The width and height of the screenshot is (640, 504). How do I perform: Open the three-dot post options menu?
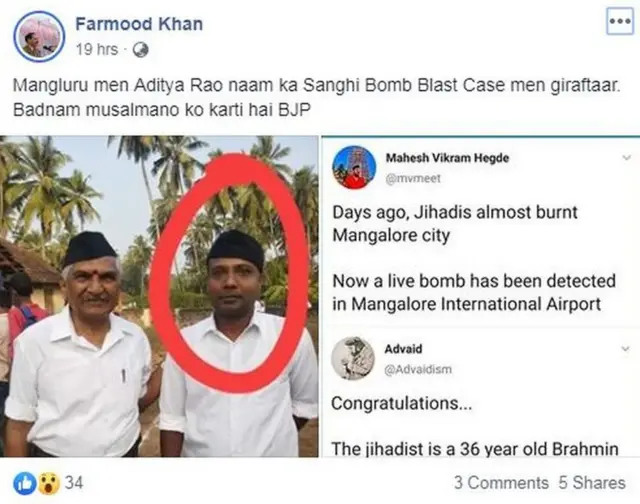[620, 22]
